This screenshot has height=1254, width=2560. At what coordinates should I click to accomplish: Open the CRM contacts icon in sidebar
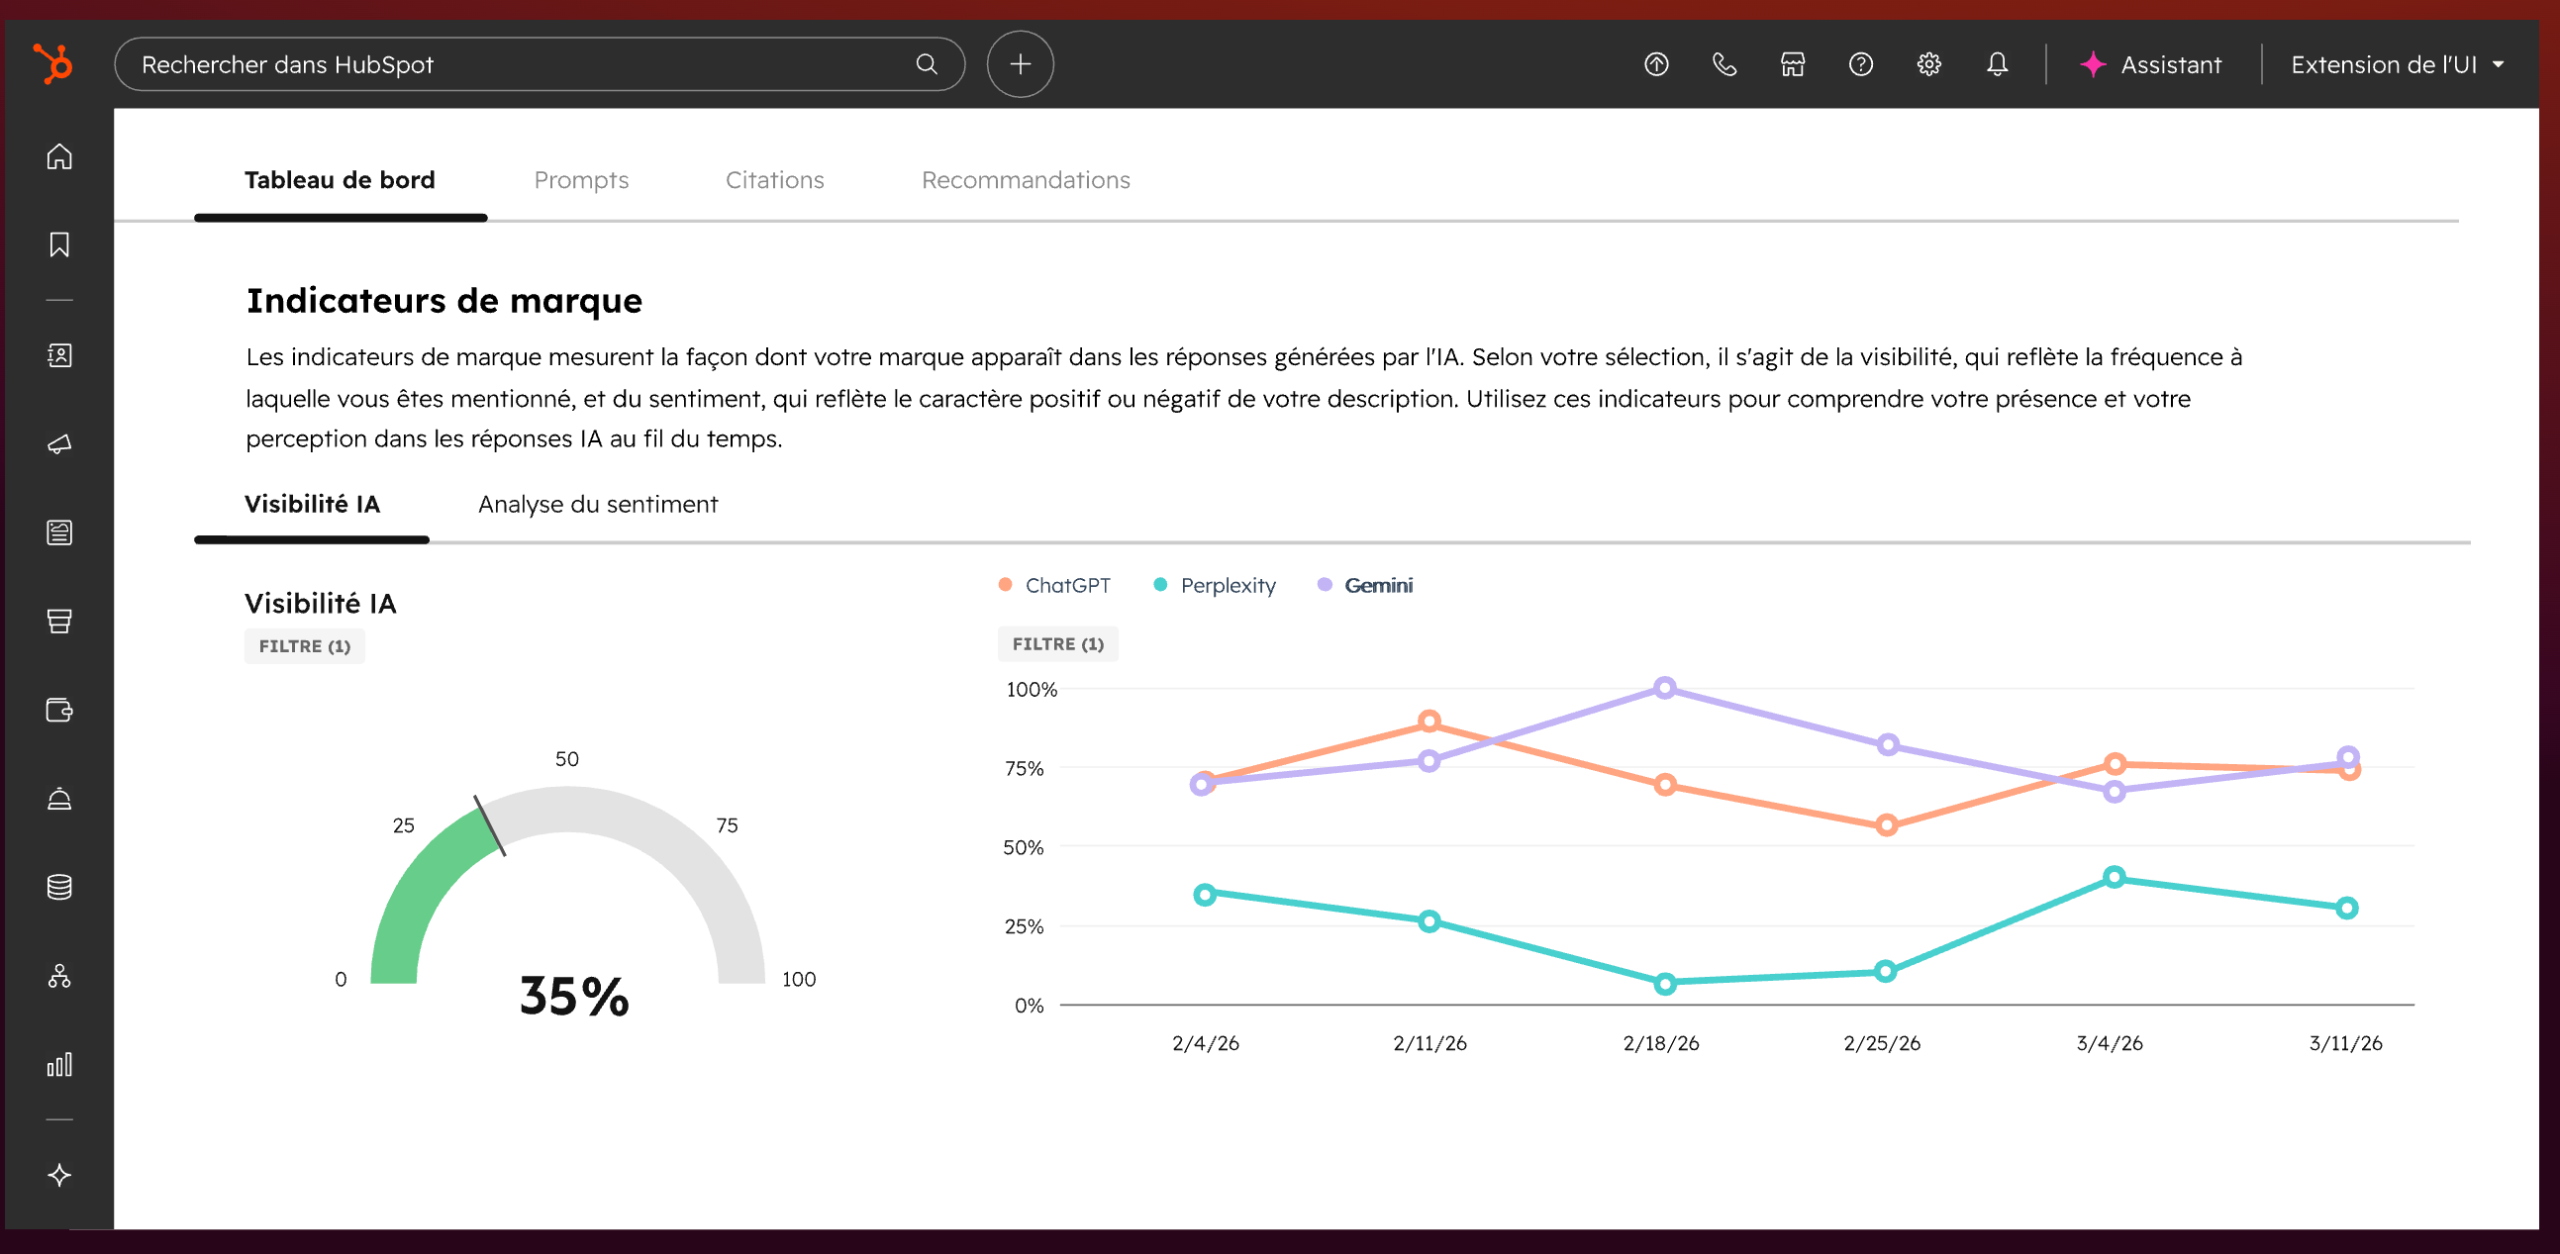coord(59,355)
